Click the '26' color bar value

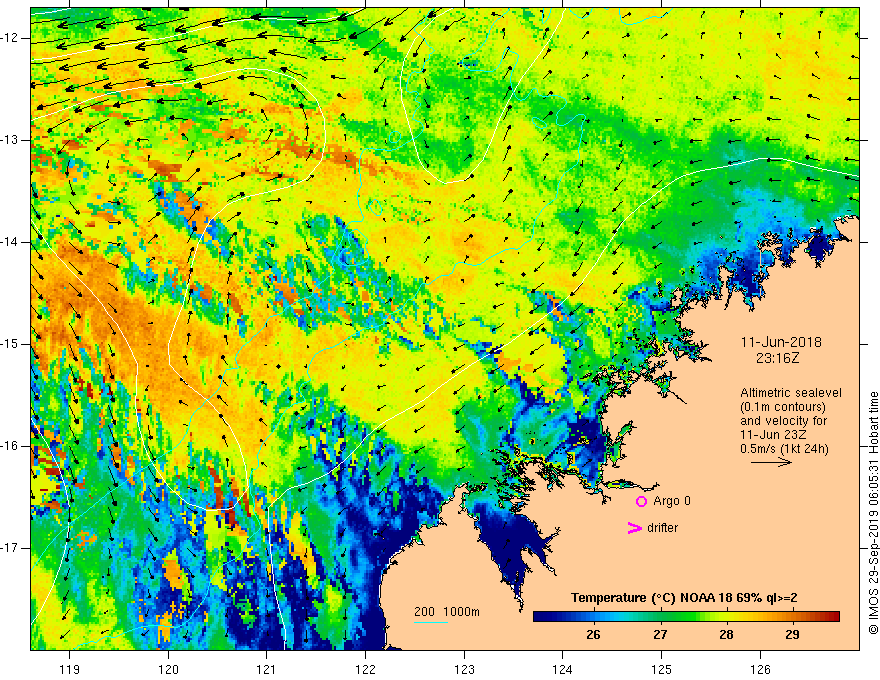point(593,635)
